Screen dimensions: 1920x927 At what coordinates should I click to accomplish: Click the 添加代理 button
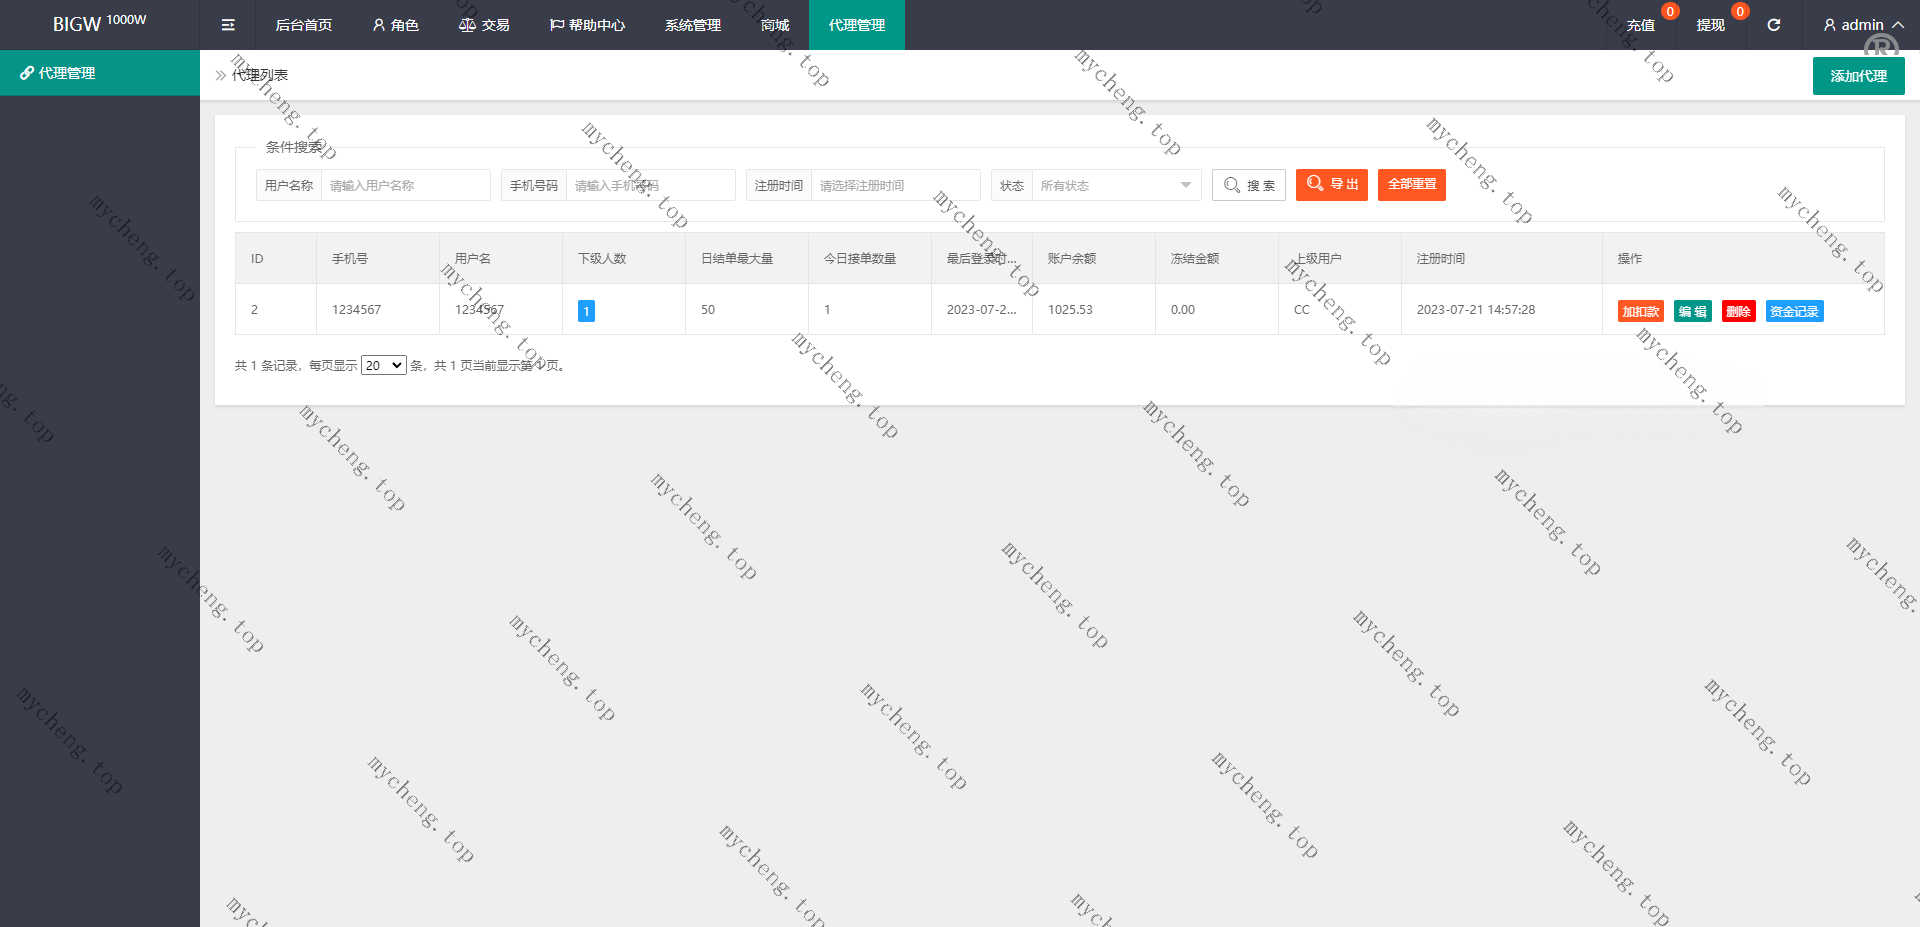pyautogui.click(x=1858, y=76)
